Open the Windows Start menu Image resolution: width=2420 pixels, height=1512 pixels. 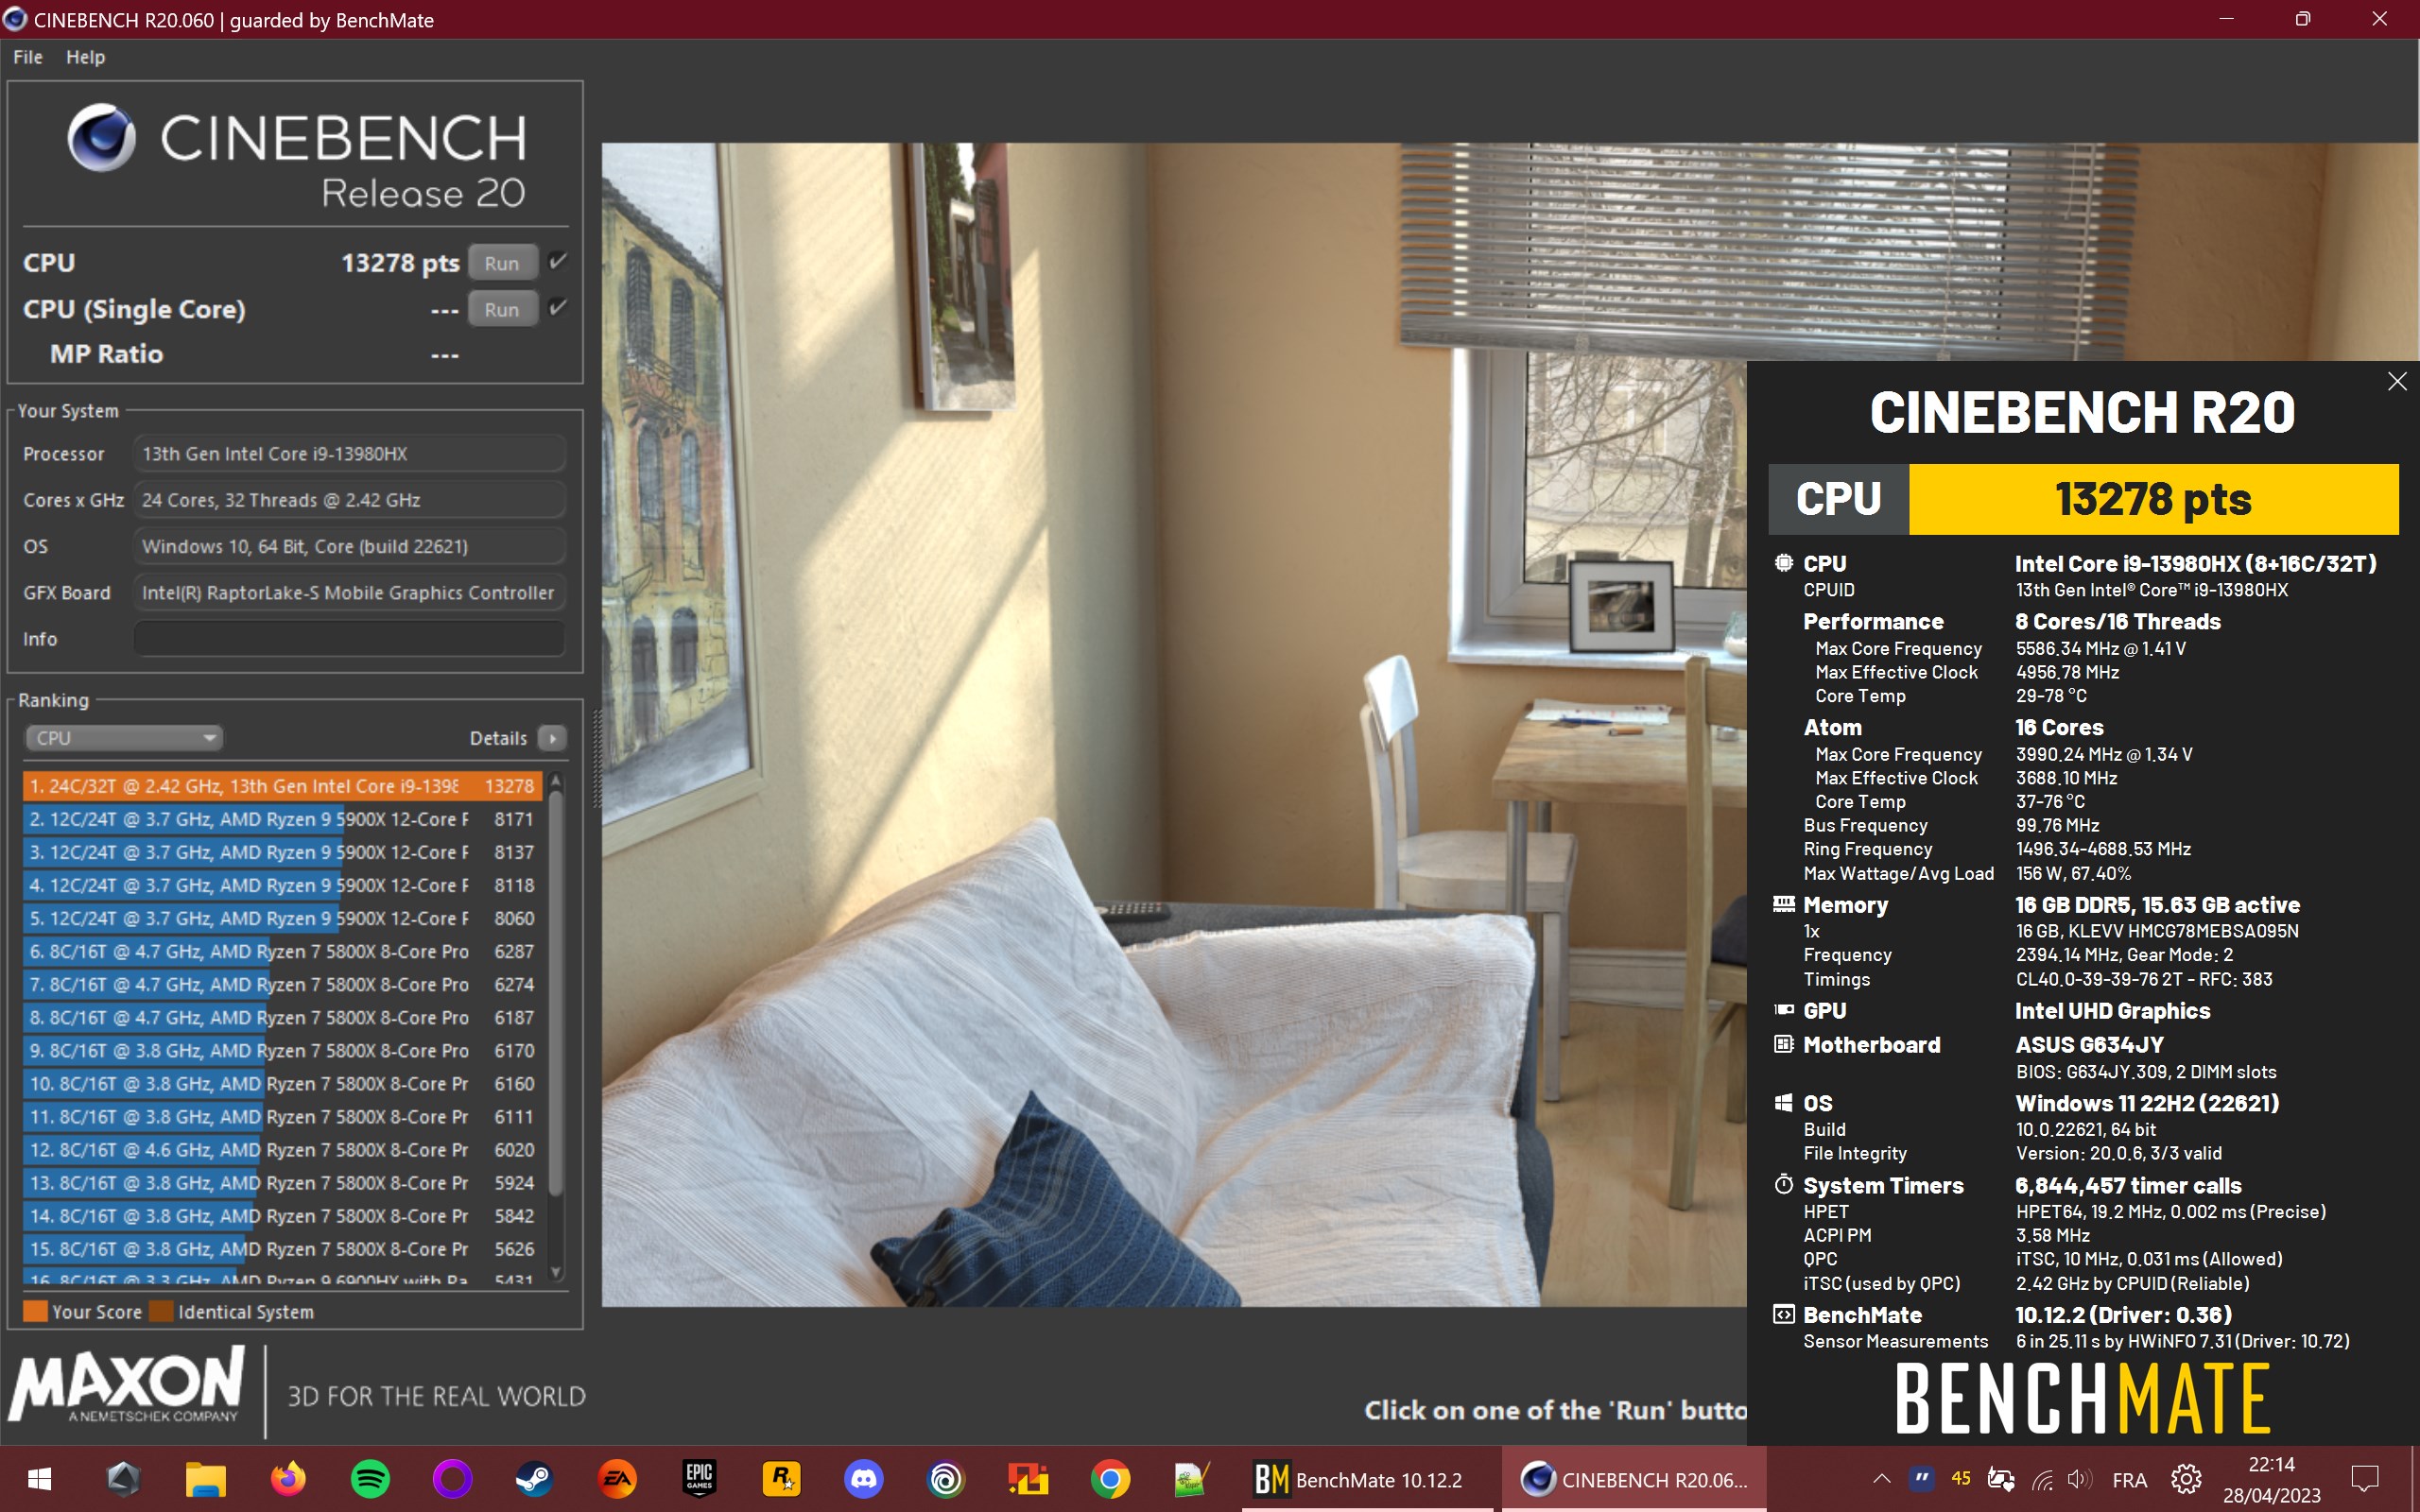[40, 1479]
